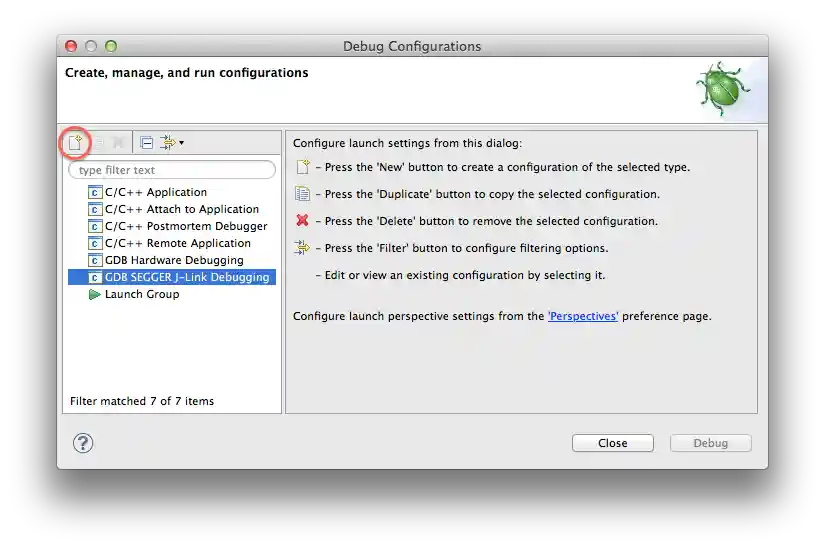Click the disabled Debug button
The height and width of the screenshot is (548, 825).
click(711, 443)
